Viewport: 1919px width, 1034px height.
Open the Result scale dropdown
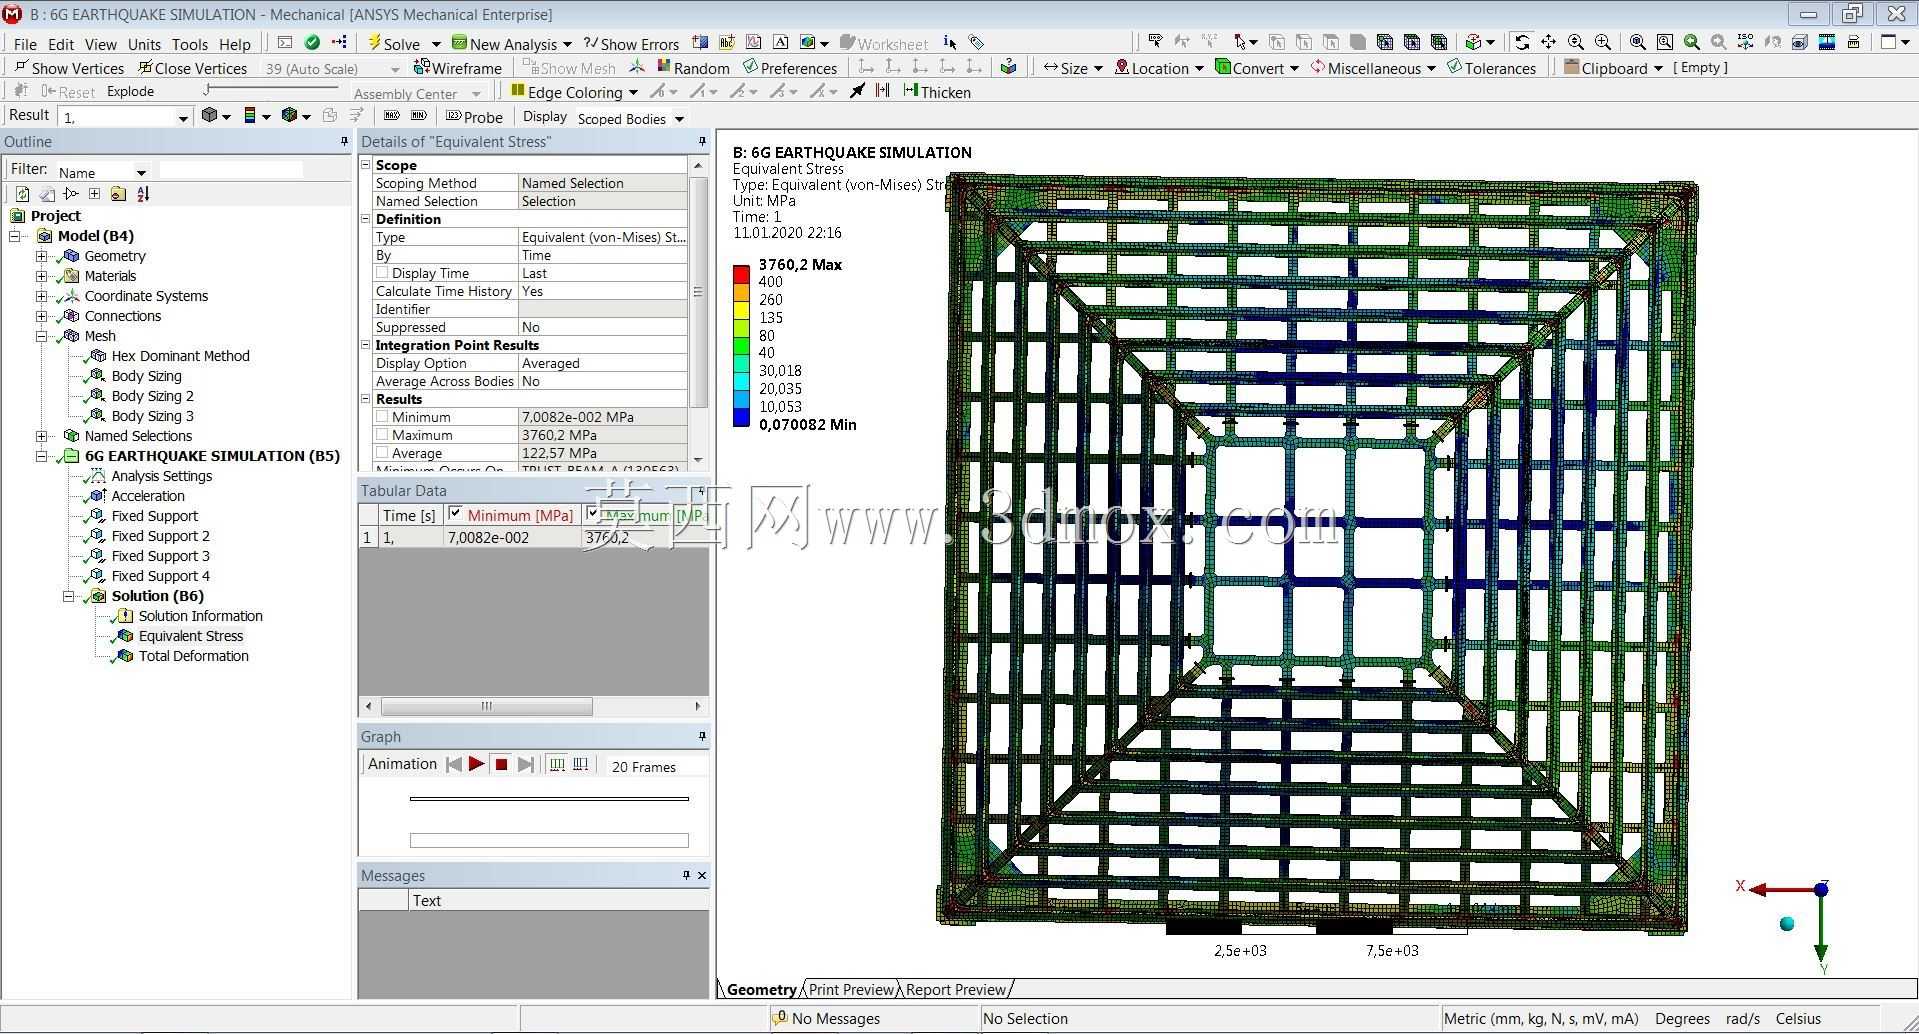click(183, 118)
